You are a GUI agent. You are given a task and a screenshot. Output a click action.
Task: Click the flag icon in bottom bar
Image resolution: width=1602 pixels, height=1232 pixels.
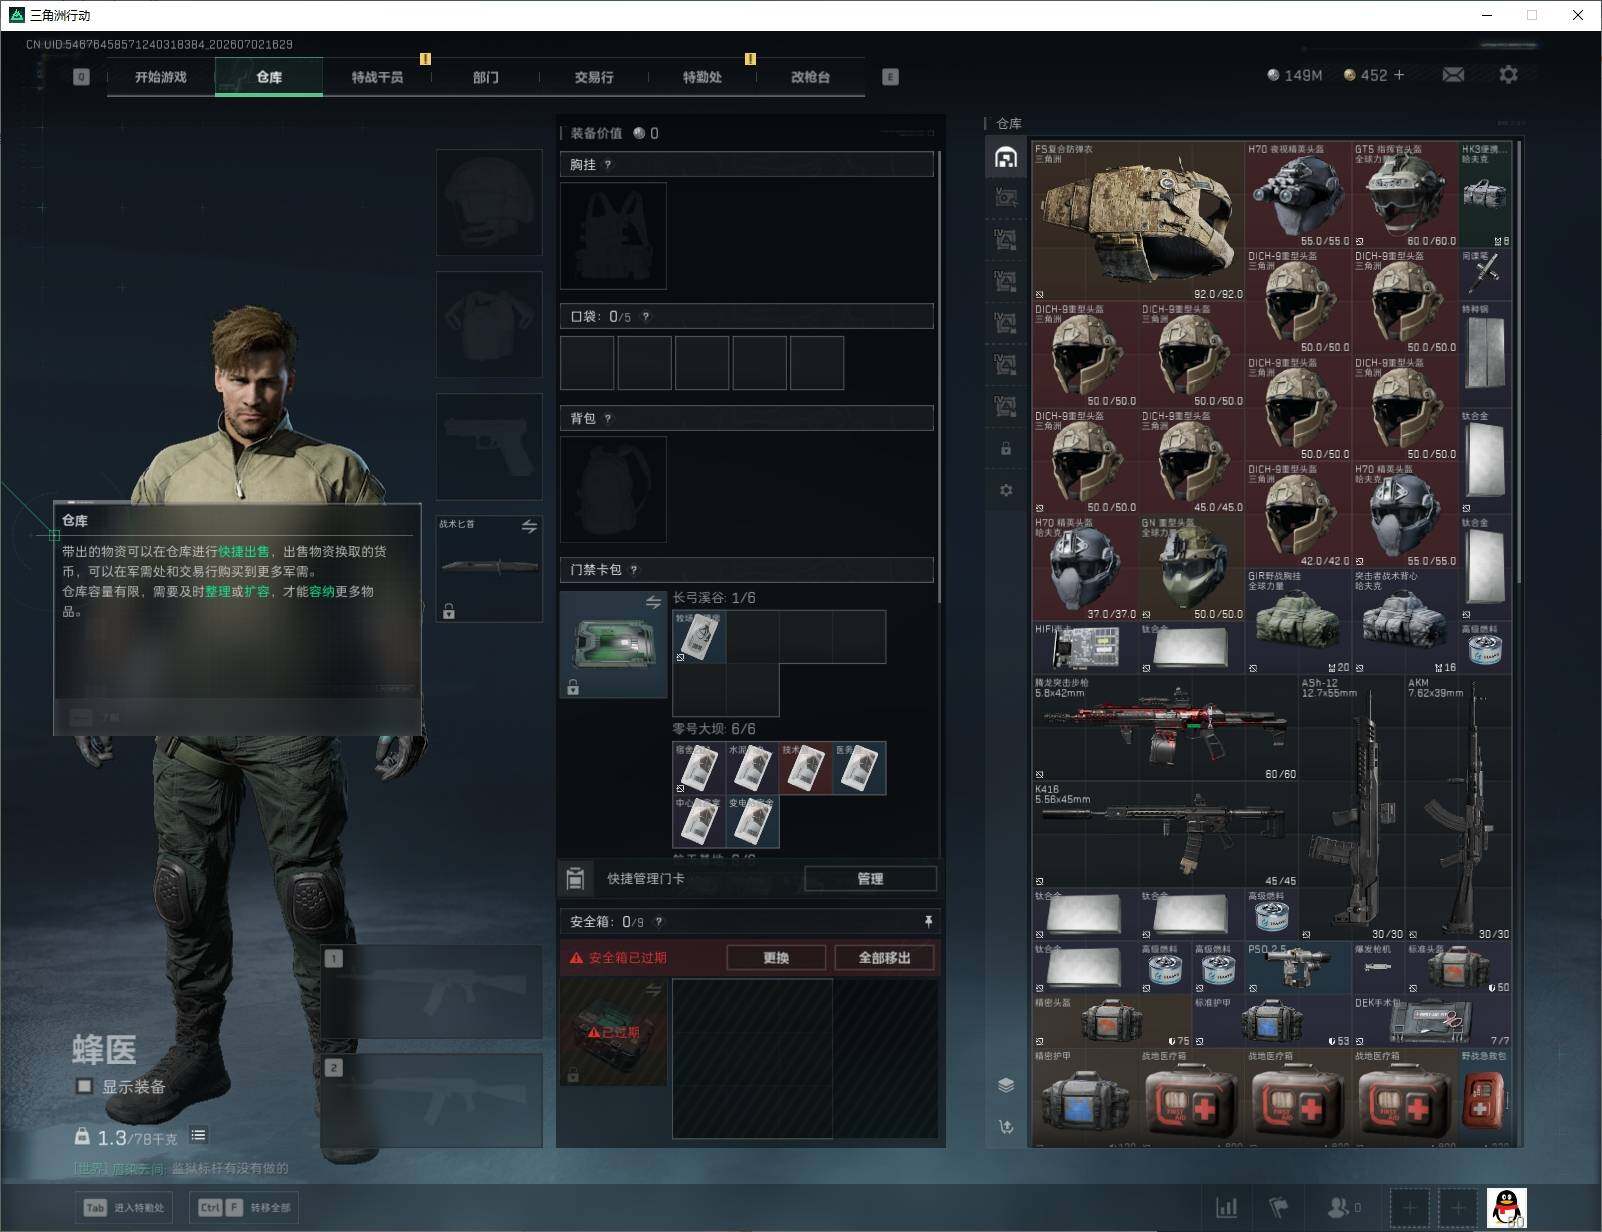pyautogui.click(x=1278, y=1208)
